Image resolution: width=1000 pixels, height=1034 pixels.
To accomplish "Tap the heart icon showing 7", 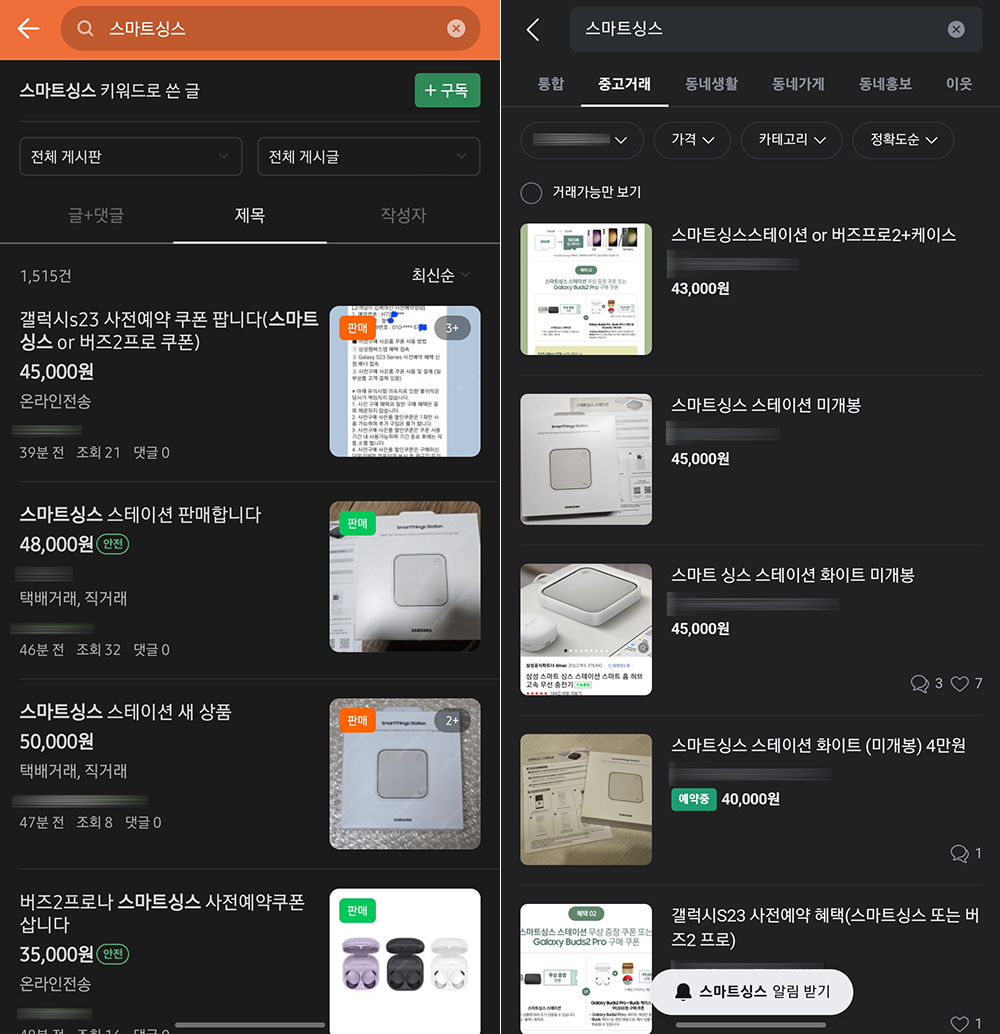I will pyautogui.click(x=960, y=683).
